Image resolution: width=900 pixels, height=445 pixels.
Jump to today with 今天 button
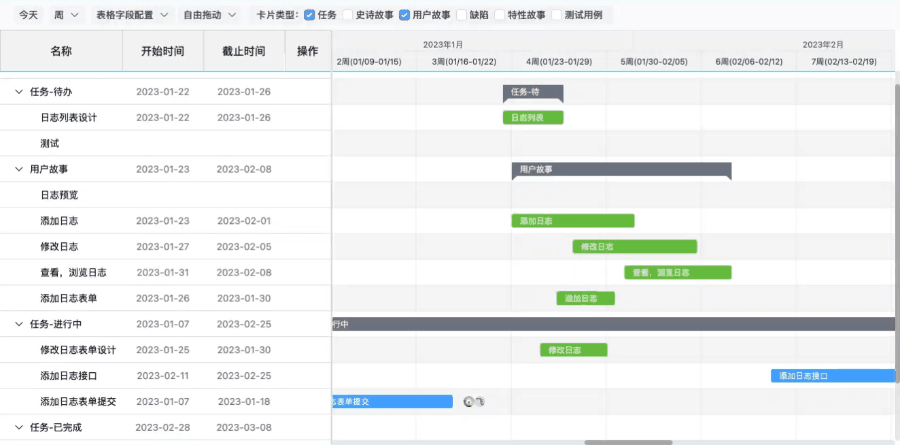pyautogui.click(x=29, y=15)
